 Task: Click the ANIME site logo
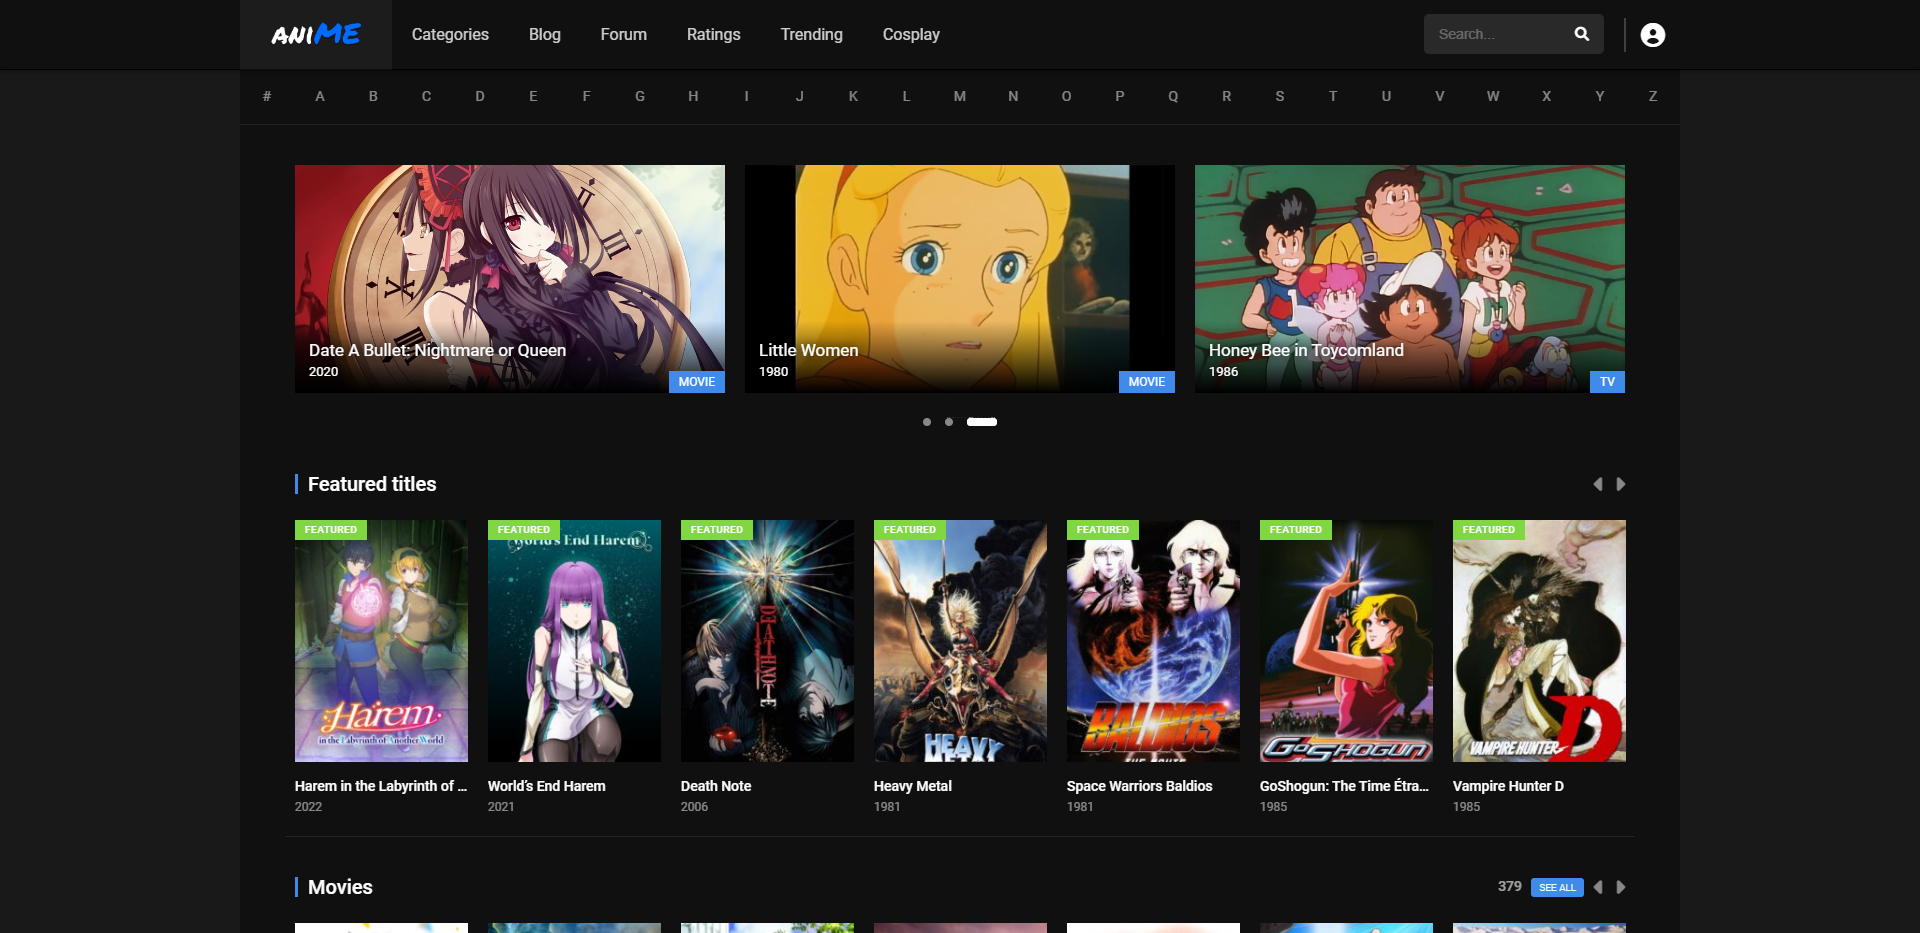coord(316,35)
